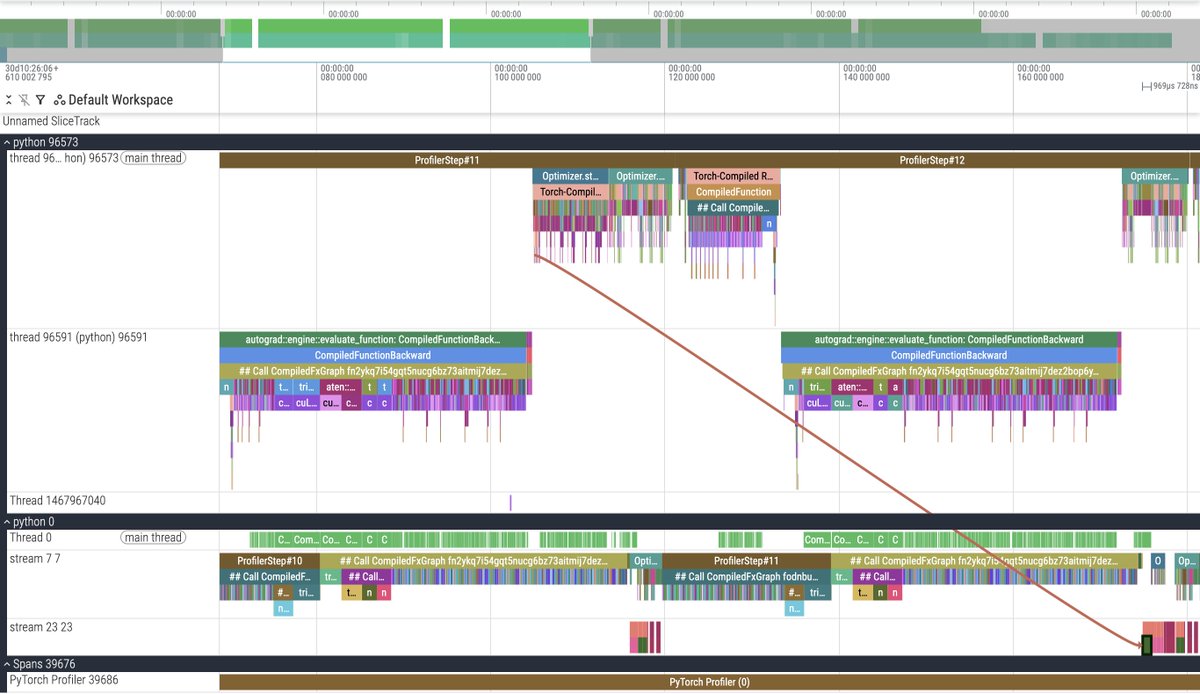Screen dimensions: 1200x694
Task: Select the Optimizer.st... slice in ProfilerStep#11
Action: pos(569,176)
